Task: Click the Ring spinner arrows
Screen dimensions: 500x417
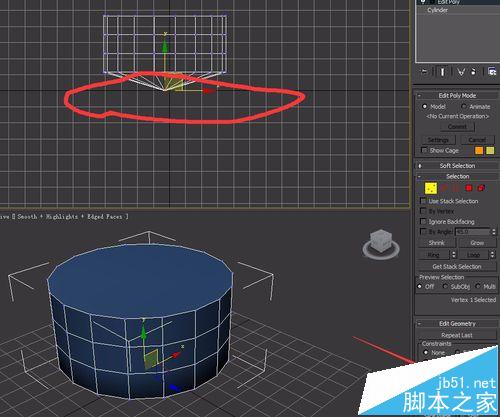Action: coord(454,255)
